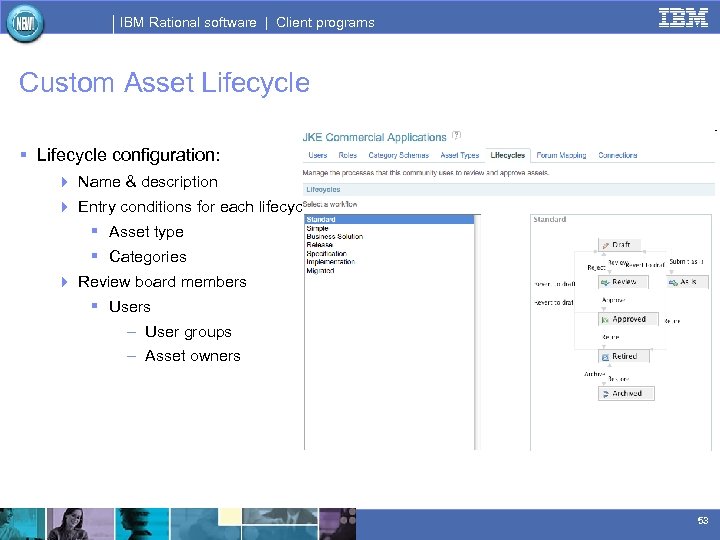Click the 'Client programs' header text
The width and height of the screenshot is (720, 540).
point(325,22)
